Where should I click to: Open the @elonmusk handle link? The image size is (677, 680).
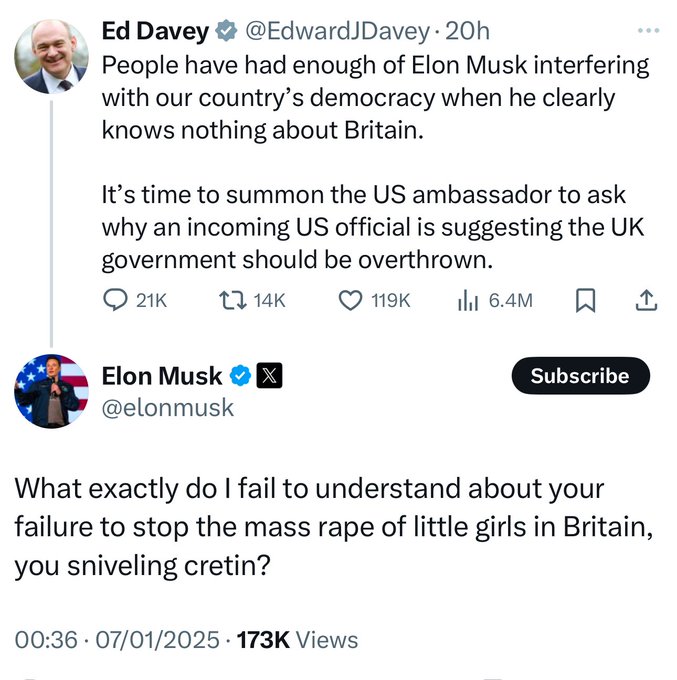click(x=168, y=407)
